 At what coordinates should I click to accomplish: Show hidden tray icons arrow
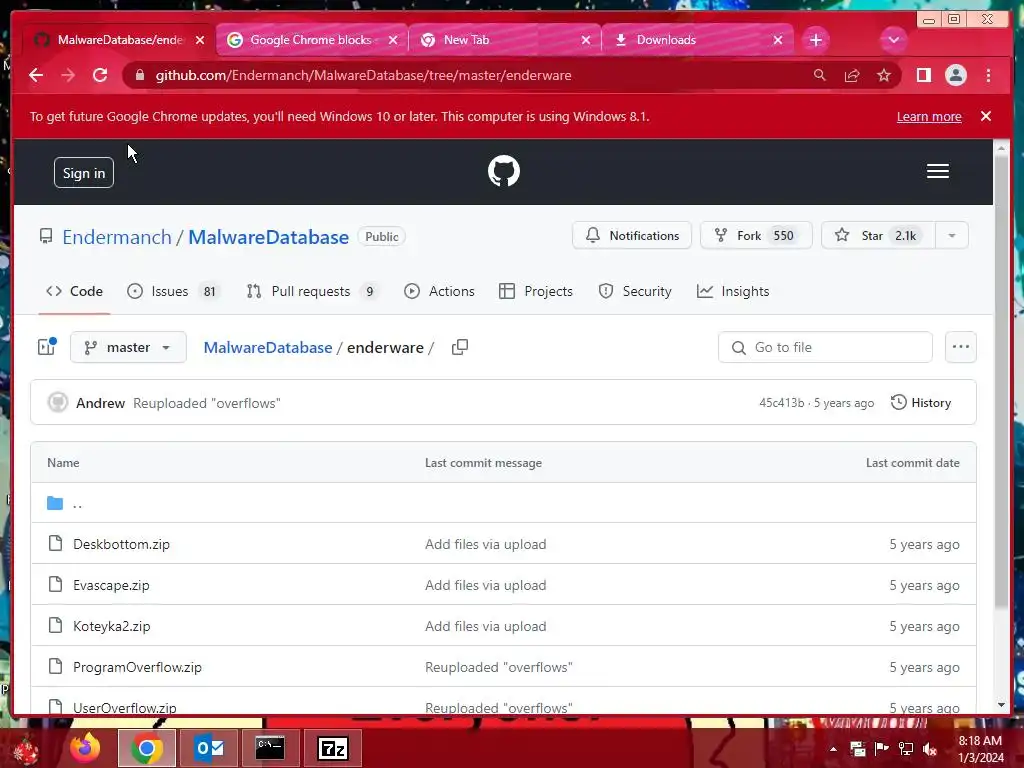pos(833,749)
